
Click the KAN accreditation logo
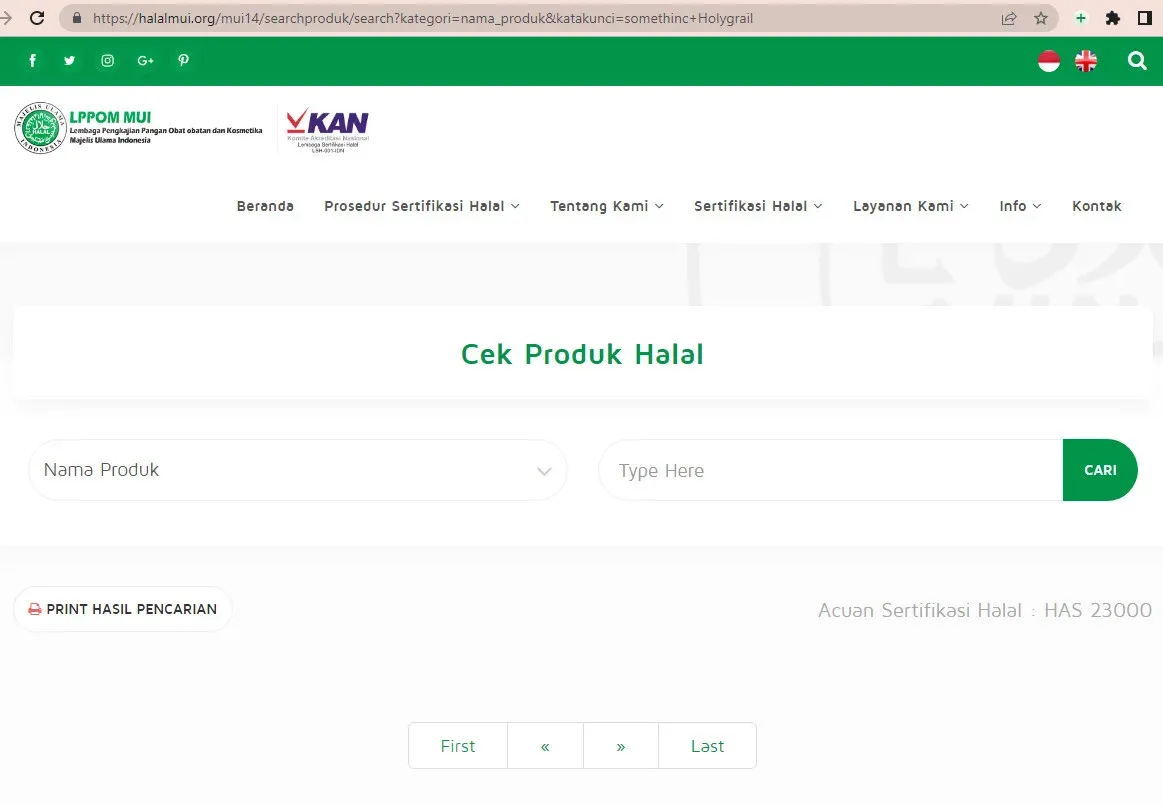click(327, 129)
